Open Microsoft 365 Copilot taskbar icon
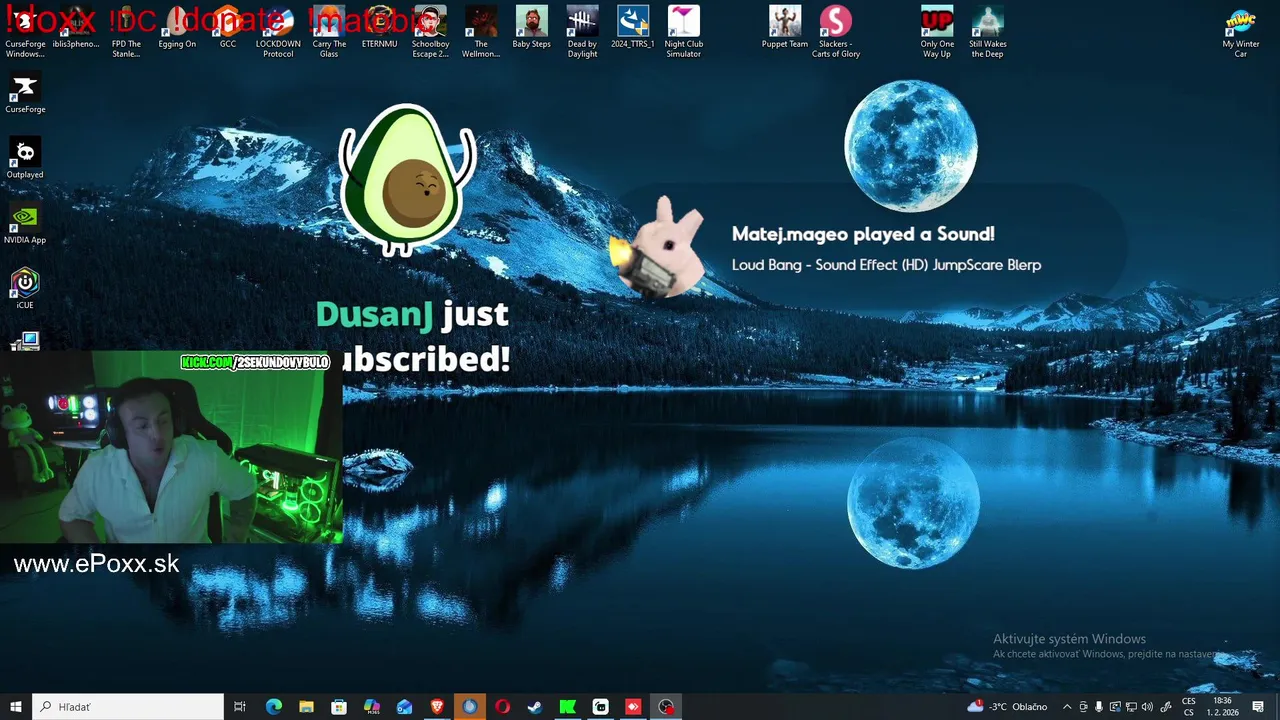 pyautogui.click(x=371, y=707)
